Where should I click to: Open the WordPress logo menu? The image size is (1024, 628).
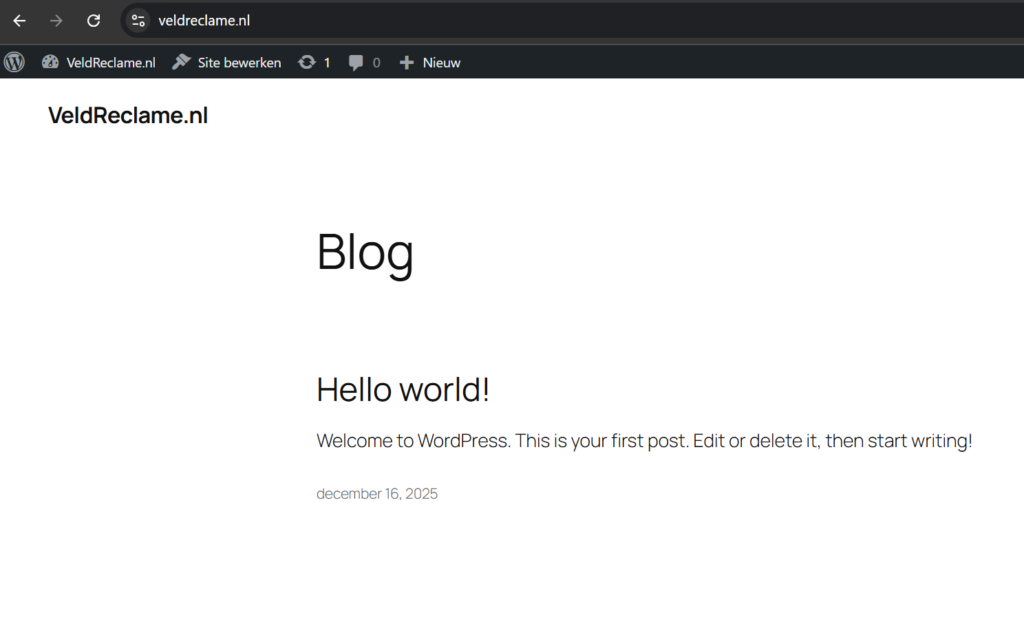[13, 62]
